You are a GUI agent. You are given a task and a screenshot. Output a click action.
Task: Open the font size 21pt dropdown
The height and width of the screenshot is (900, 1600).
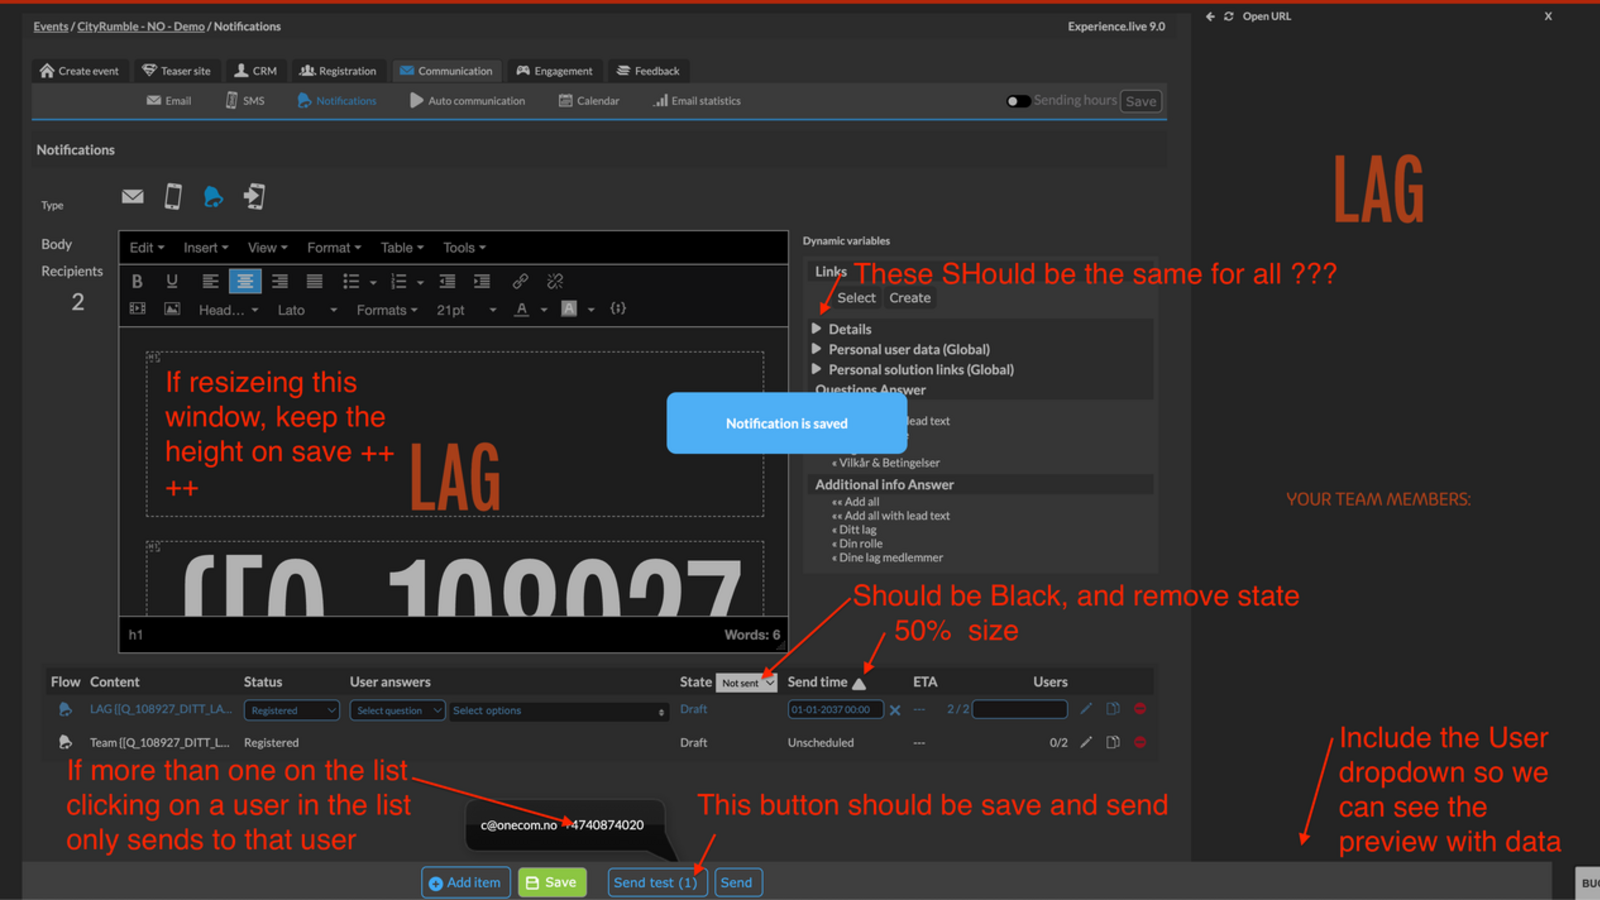click(x=466, y=310)
